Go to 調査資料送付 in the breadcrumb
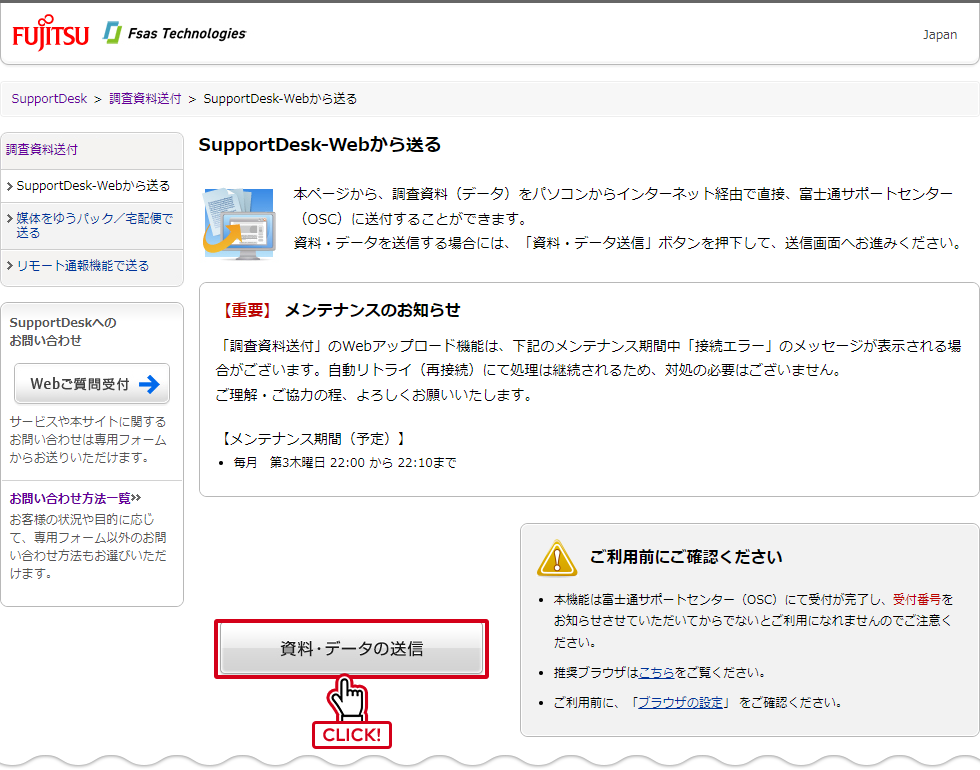Viewport: 980px width, 770px height. point(145,99)
